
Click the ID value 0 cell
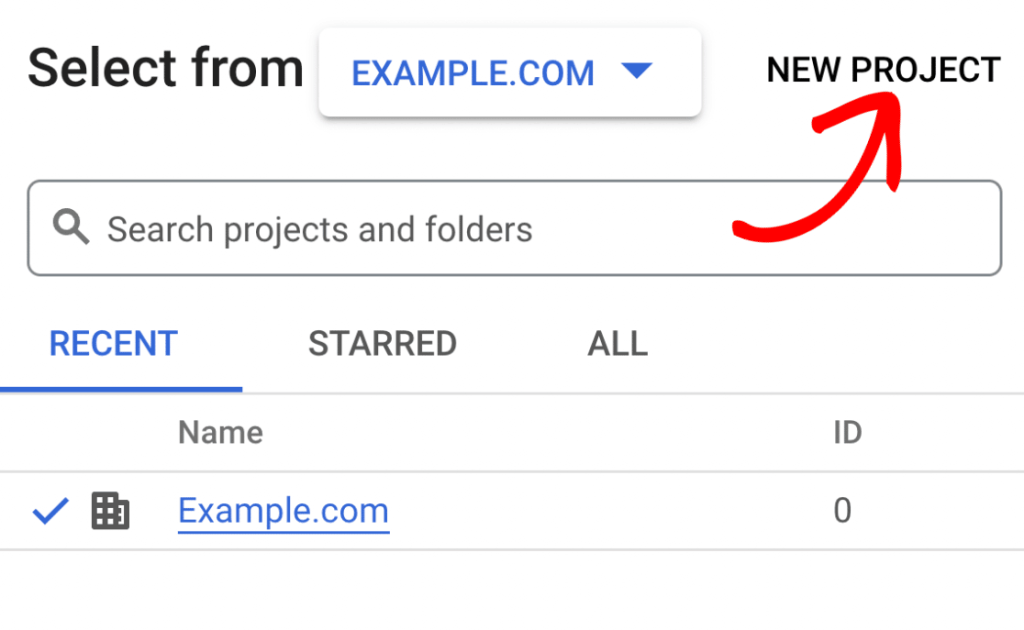pyautogui.click(x=842, y=511)
